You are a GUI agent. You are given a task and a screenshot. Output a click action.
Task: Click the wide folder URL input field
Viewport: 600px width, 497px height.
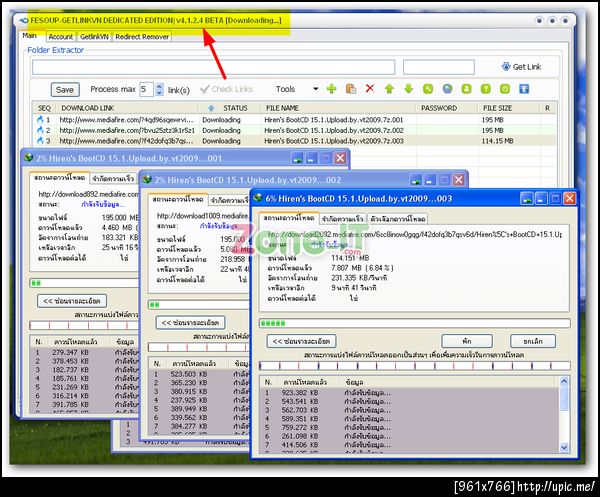tap(214, 67)
